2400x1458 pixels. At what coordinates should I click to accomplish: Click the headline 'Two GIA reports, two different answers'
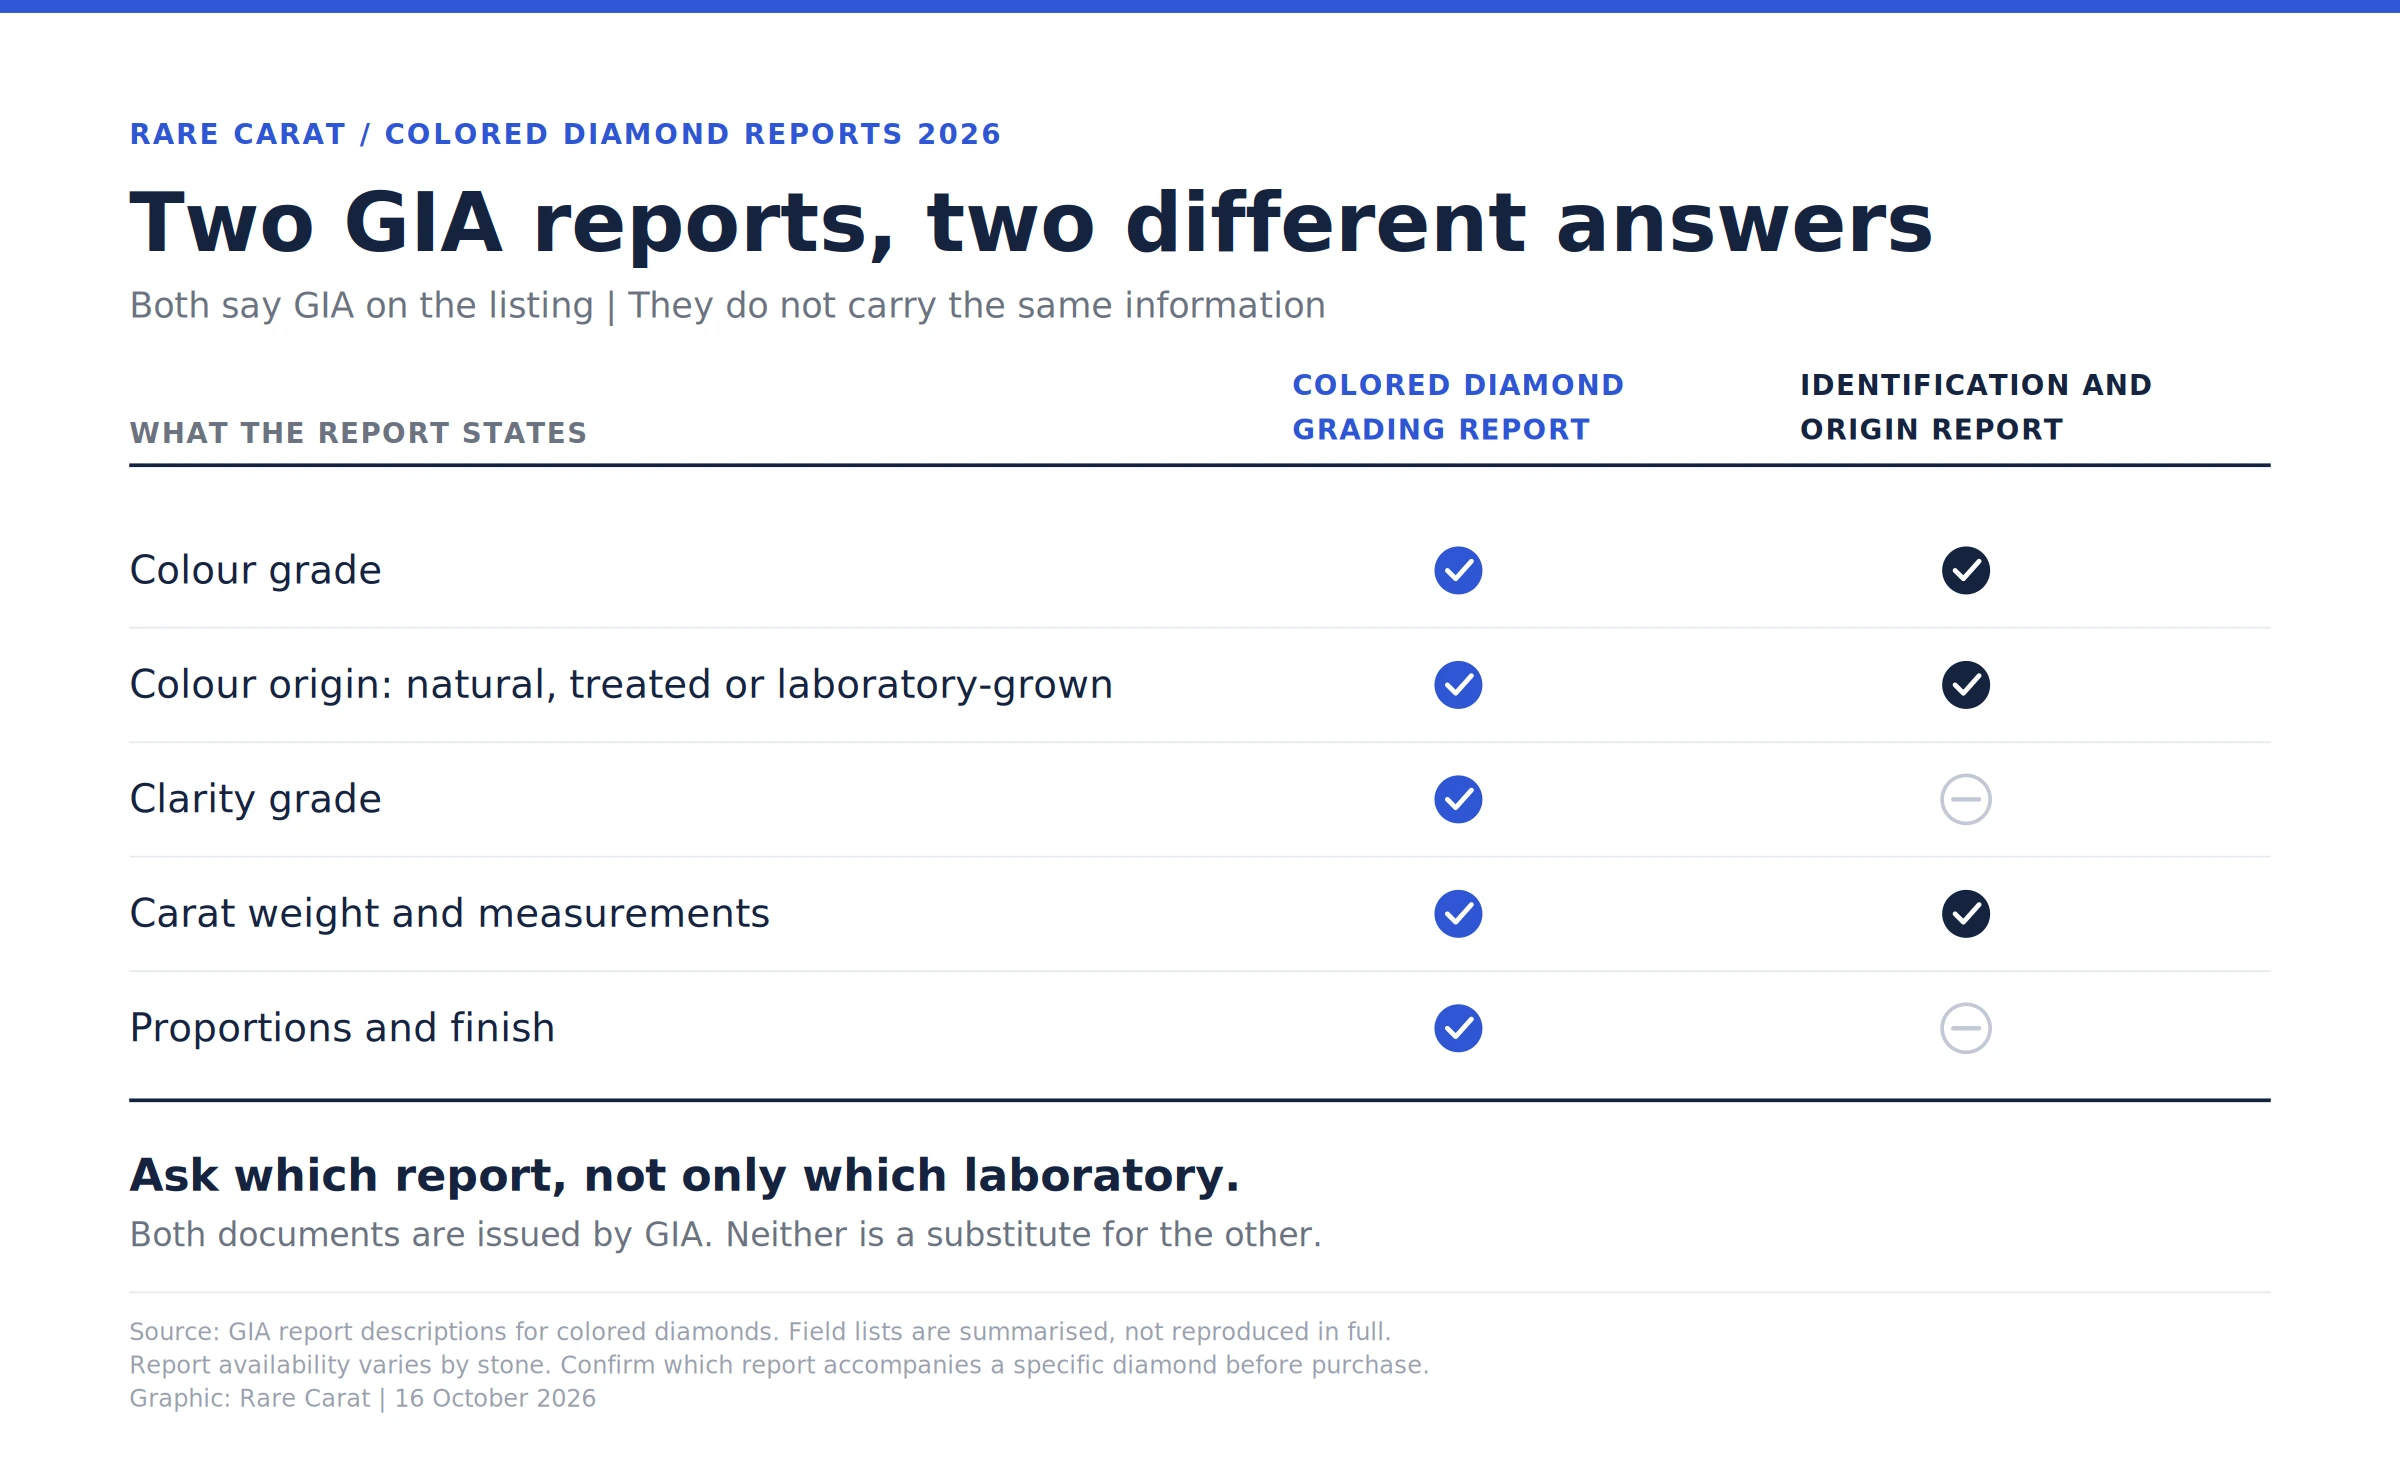point(1031,224)
